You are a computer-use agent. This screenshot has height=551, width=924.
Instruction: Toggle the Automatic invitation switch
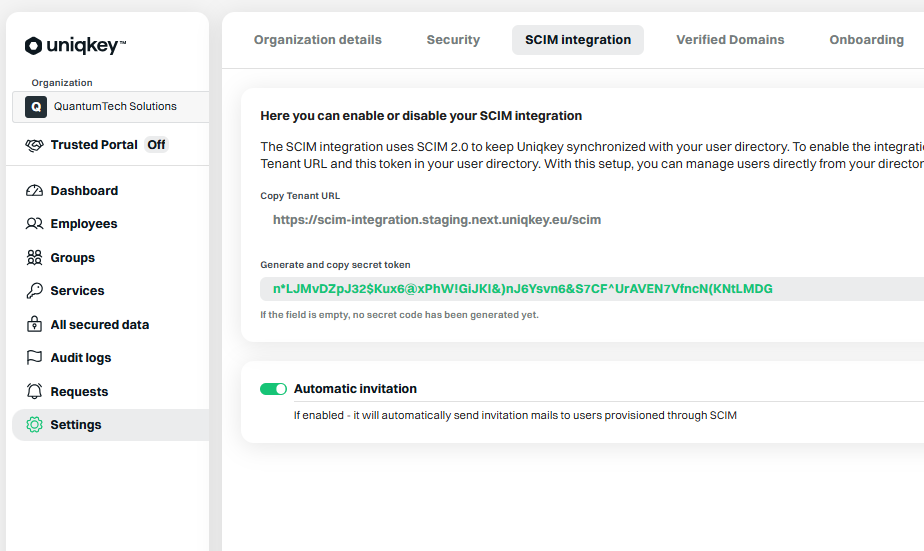pyautogui.click(x=273, y=389)
